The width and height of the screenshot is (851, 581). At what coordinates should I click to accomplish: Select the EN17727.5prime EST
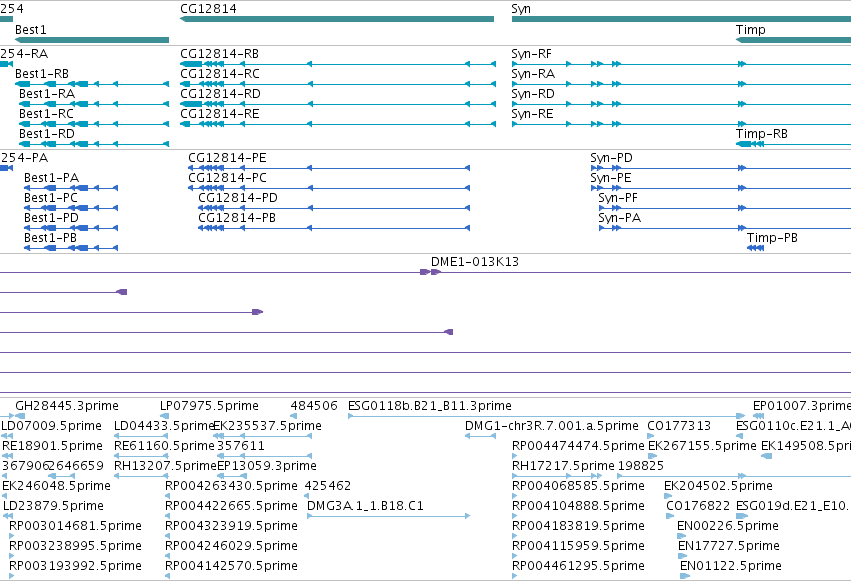[682, 556]
